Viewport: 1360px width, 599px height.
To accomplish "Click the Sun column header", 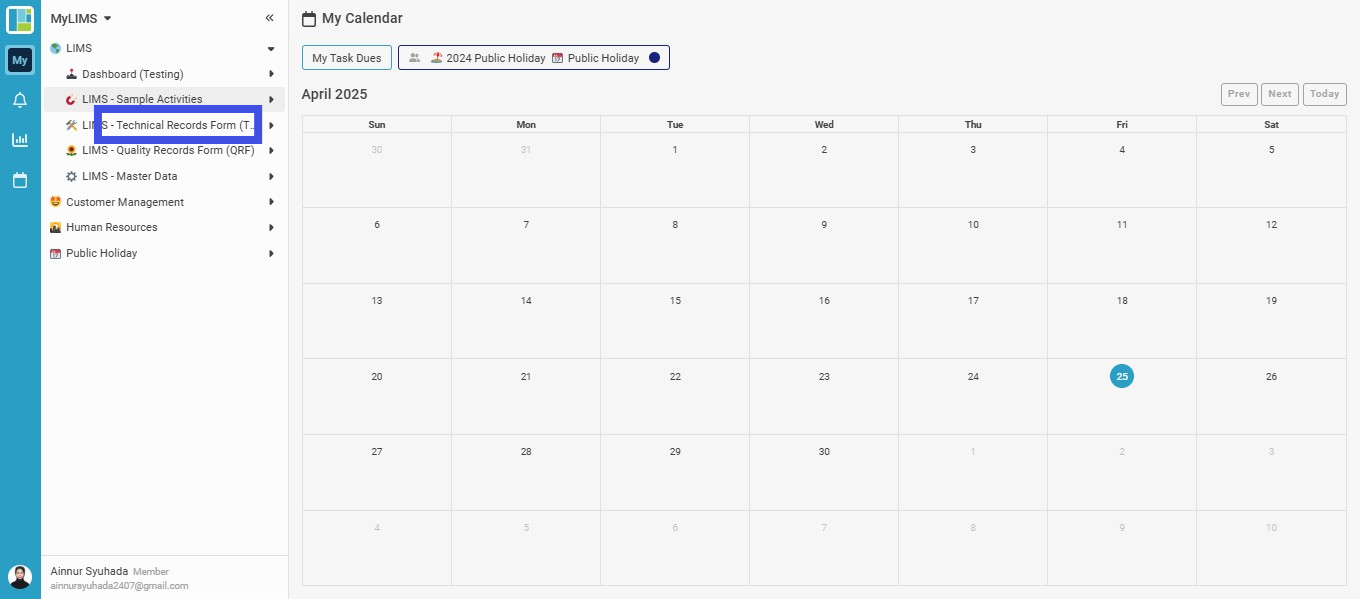I will pyautogui.click(x=377, y=124).
